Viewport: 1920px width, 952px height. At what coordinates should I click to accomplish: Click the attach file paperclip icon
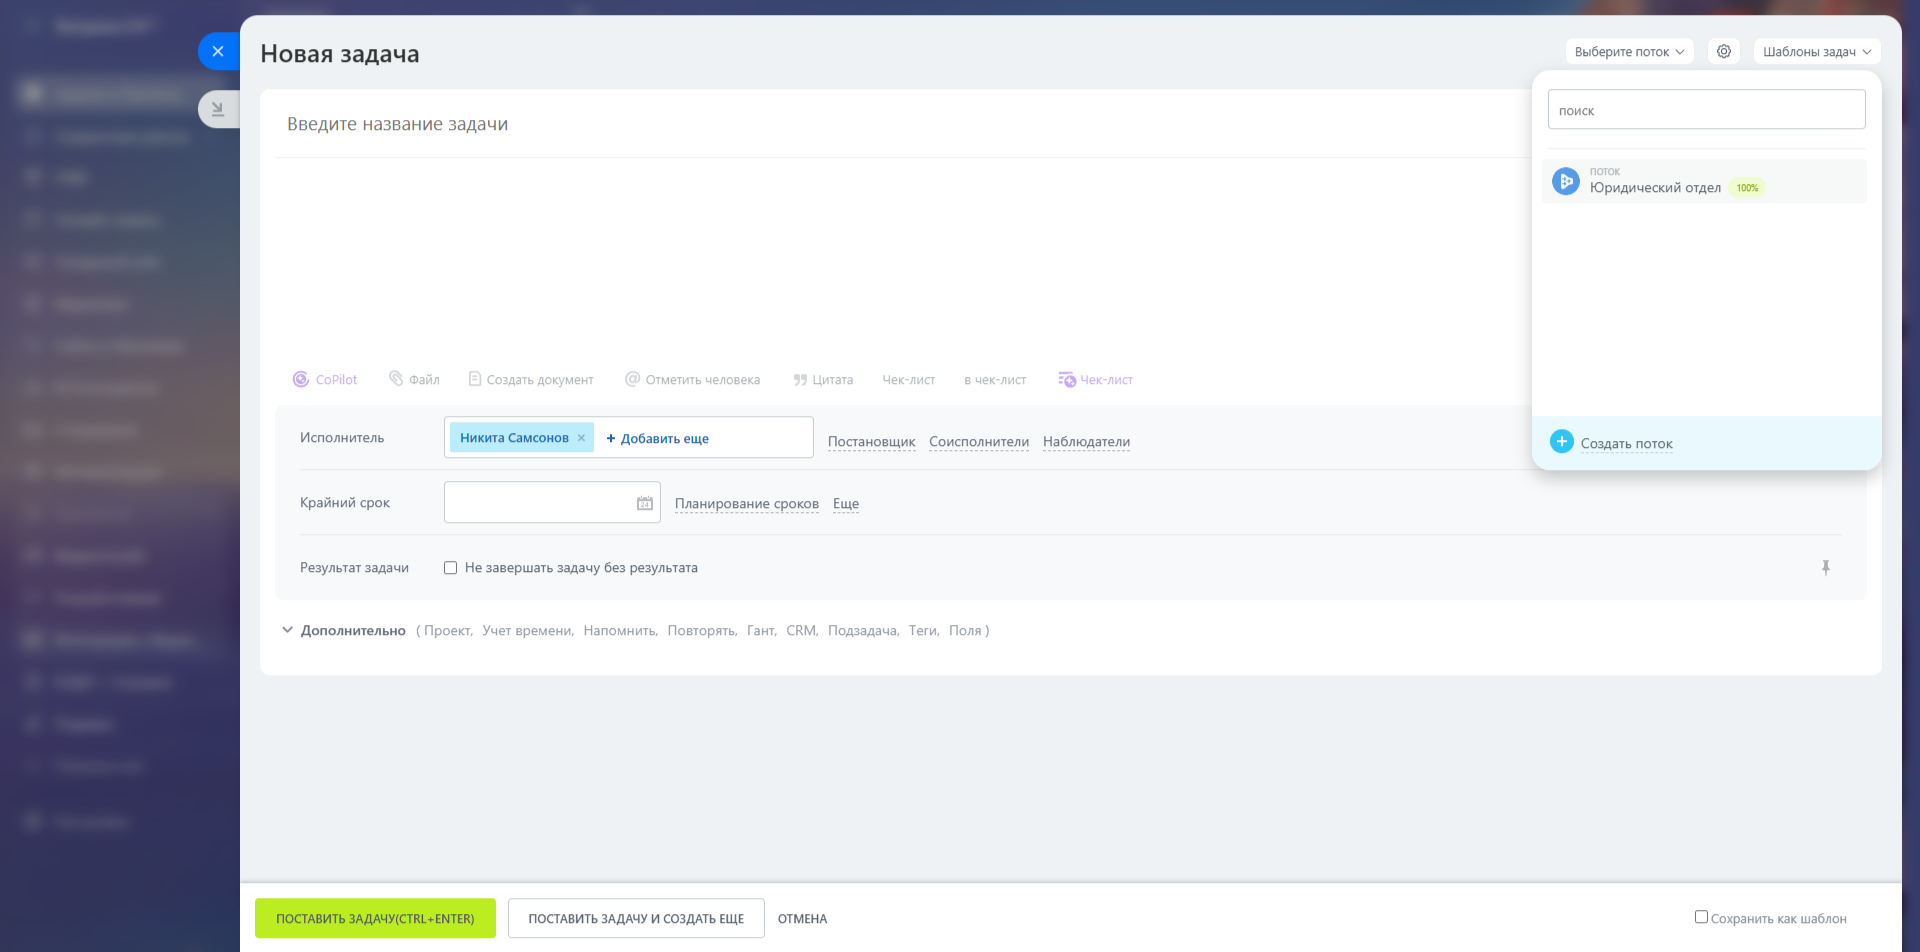(396, 379)
